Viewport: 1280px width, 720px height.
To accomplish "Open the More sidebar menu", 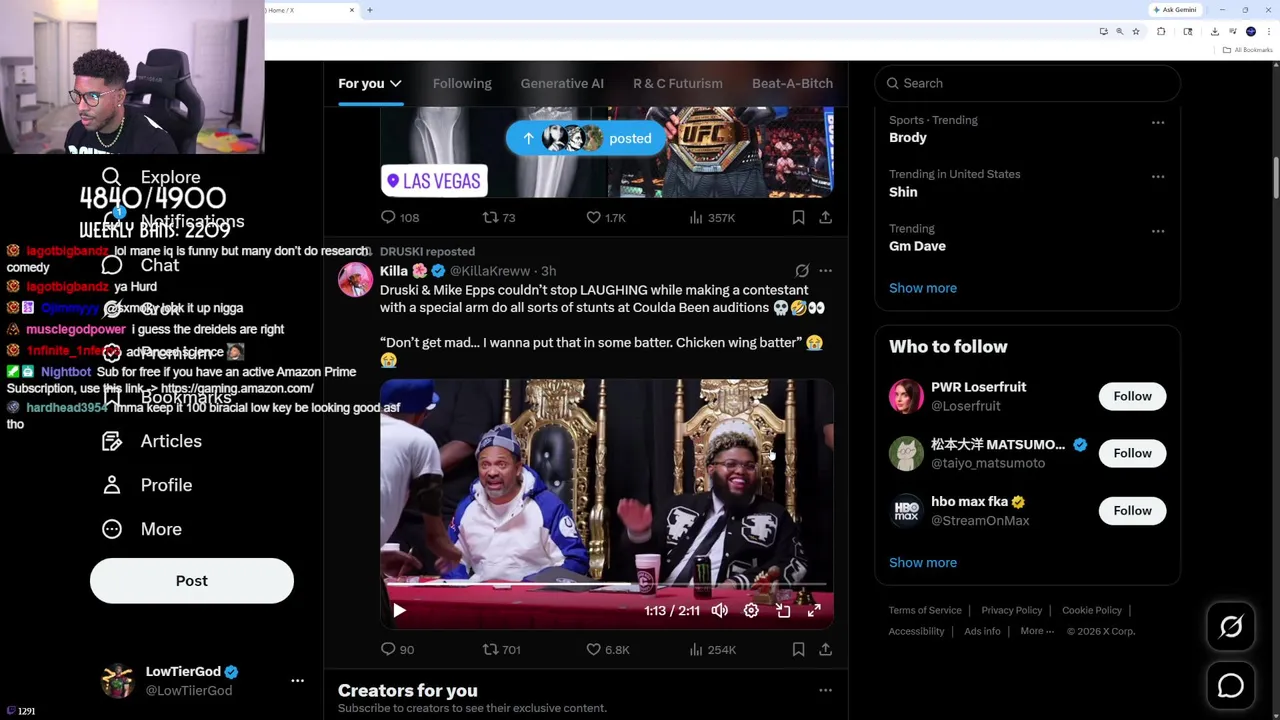I will coord(141,529).
